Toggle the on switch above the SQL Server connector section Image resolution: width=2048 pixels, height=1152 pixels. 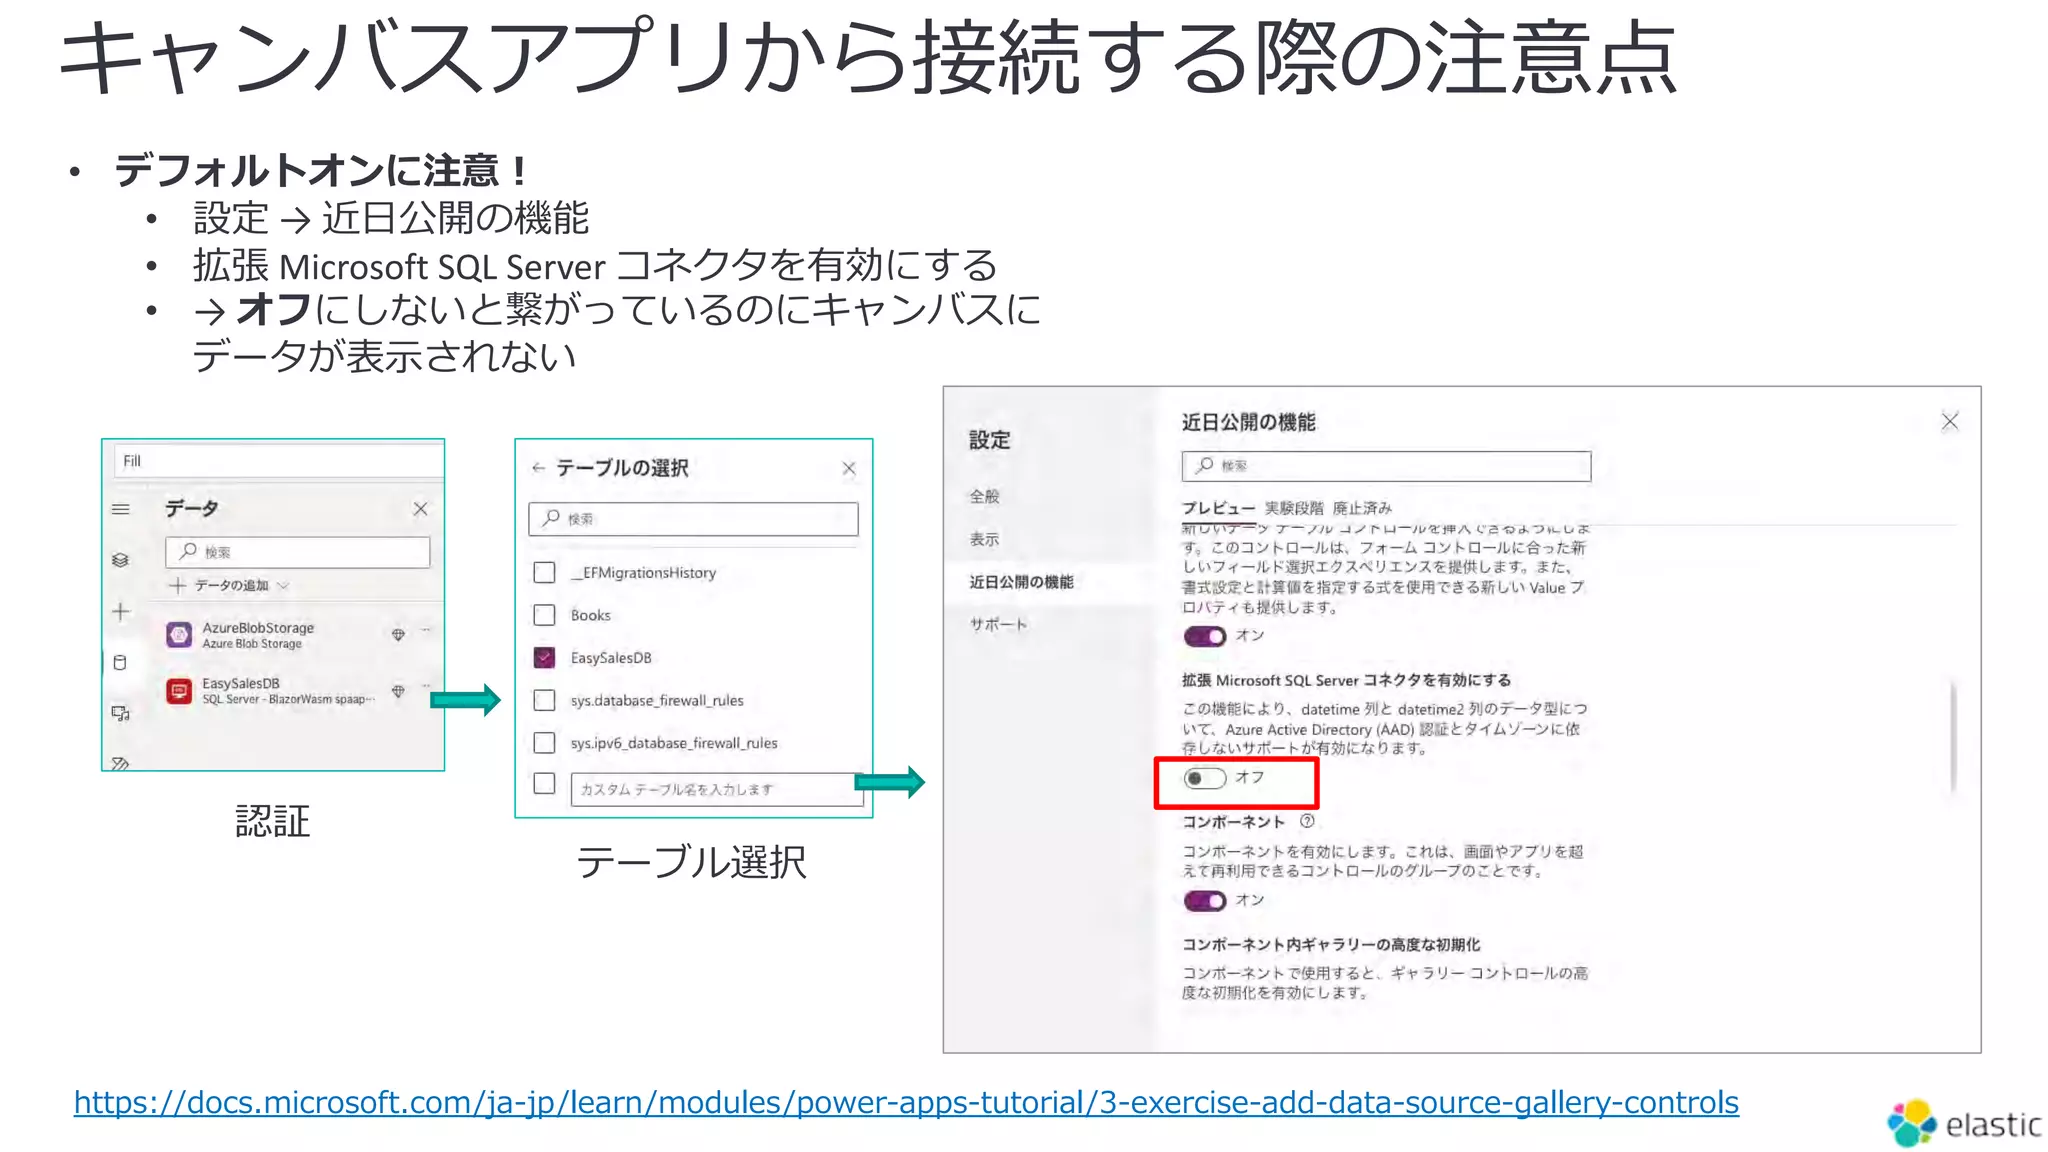click(x=1204, y=636)
